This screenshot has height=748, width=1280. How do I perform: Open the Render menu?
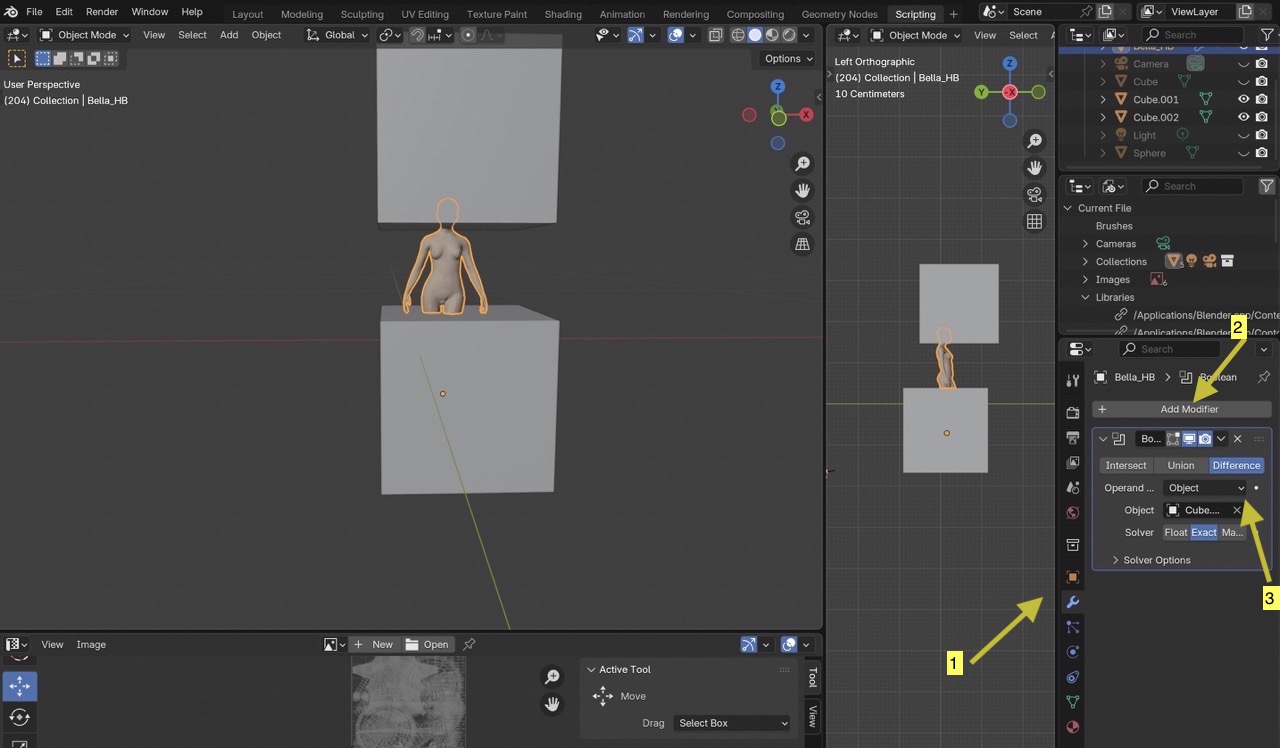[x=102, y=12]
